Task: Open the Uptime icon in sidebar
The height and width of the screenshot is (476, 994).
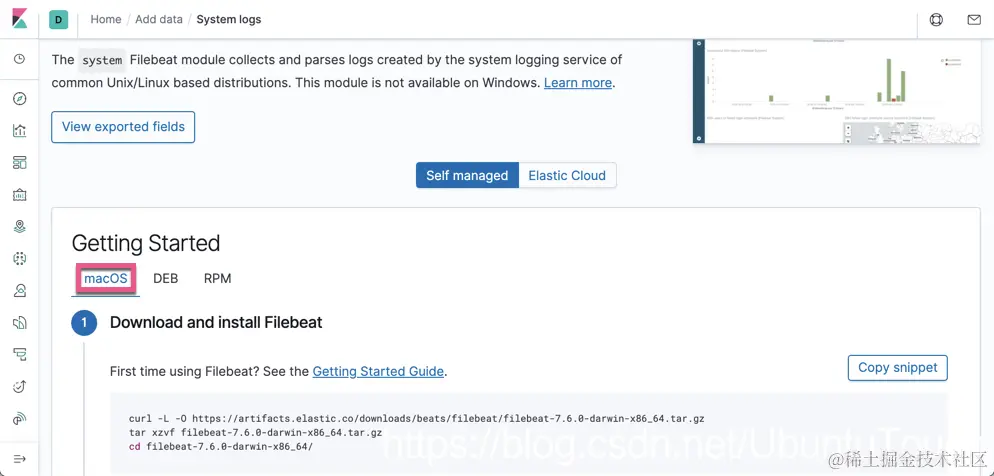Action: [x=20, y=386]
